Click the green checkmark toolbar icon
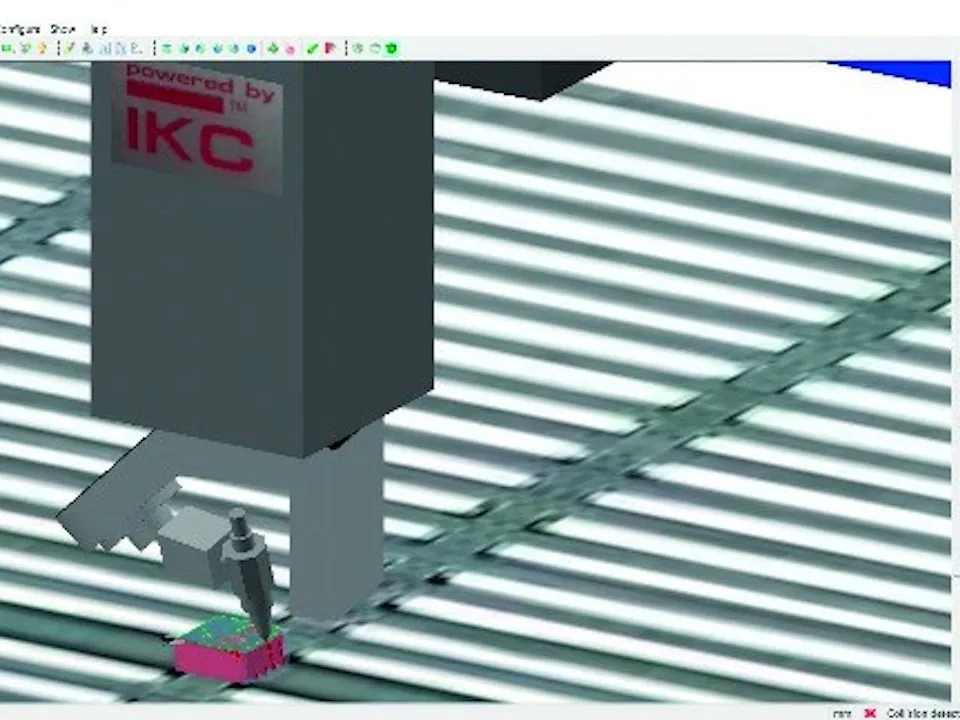Viewport: 960px width, 720px height. click(312, 48)
